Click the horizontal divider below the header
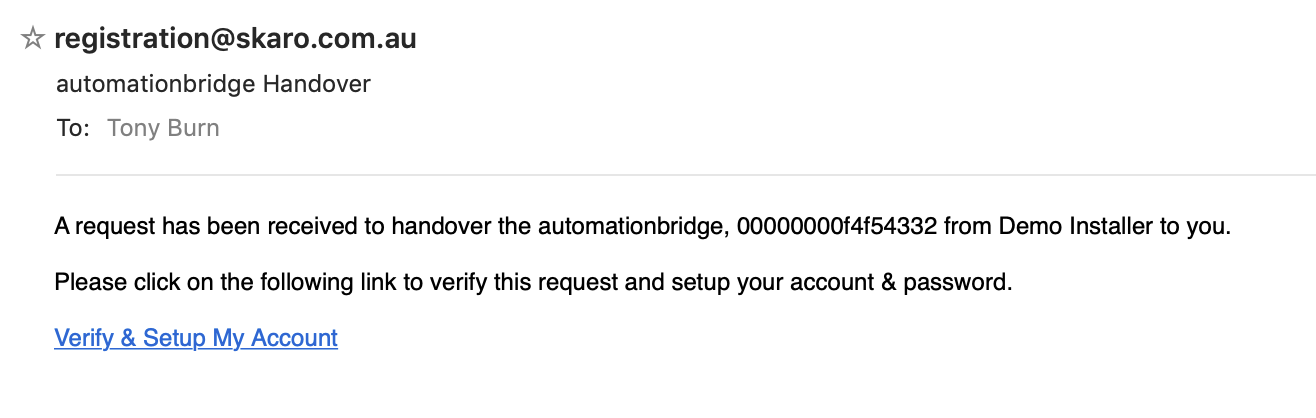The height and width of the screenshot is (418, 1316). (680, 176)
